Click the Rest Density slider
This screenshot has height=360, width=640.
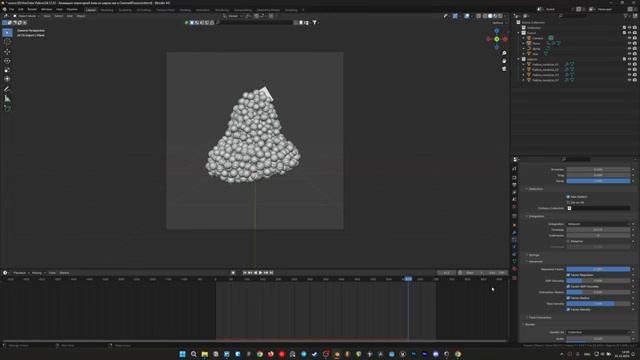click(x=598, y=304)
